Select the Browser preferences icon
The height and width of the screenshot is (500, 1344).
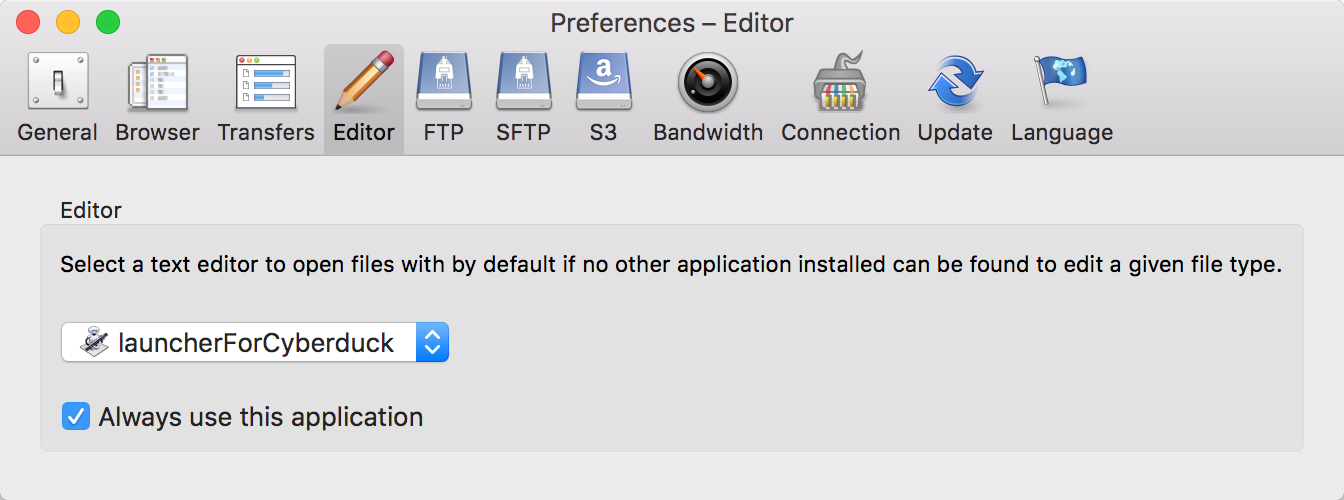[x=157, y=84]
